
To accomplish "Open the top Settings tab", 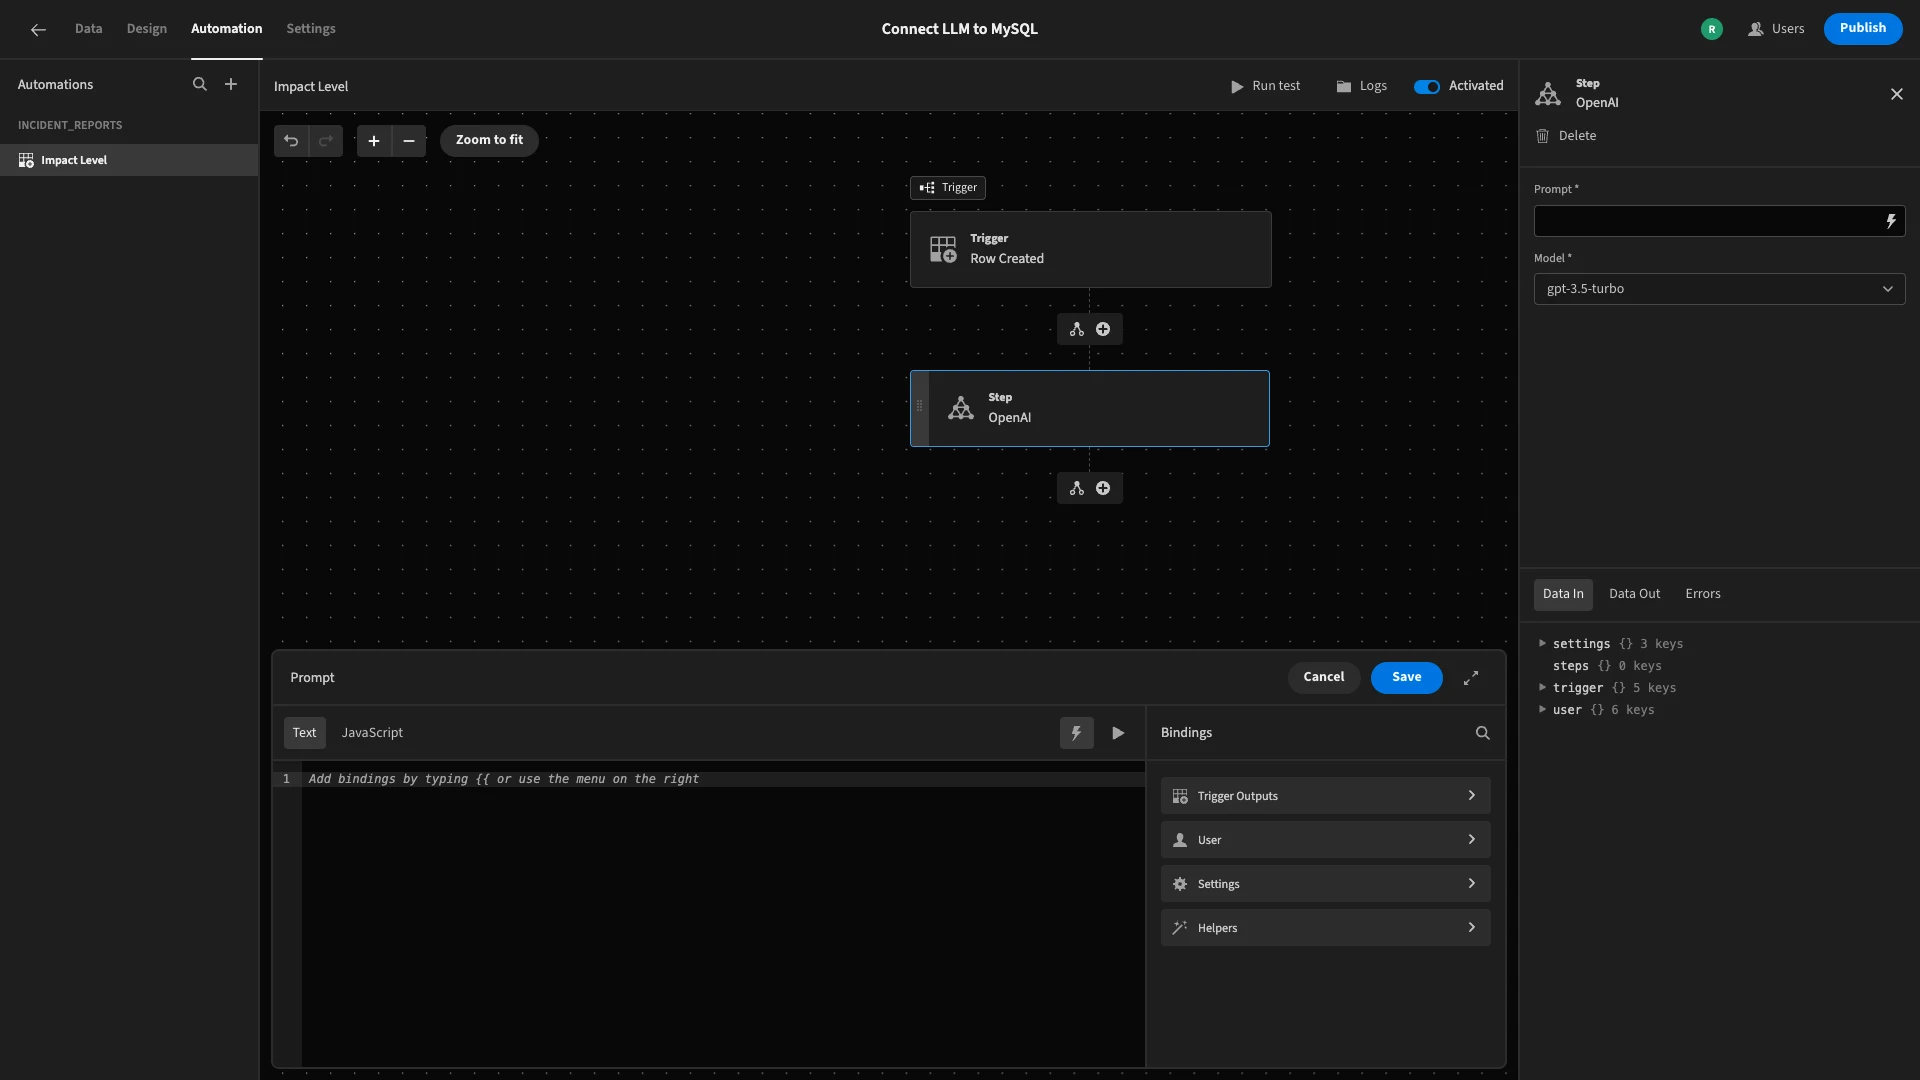I will coord(311,29).
